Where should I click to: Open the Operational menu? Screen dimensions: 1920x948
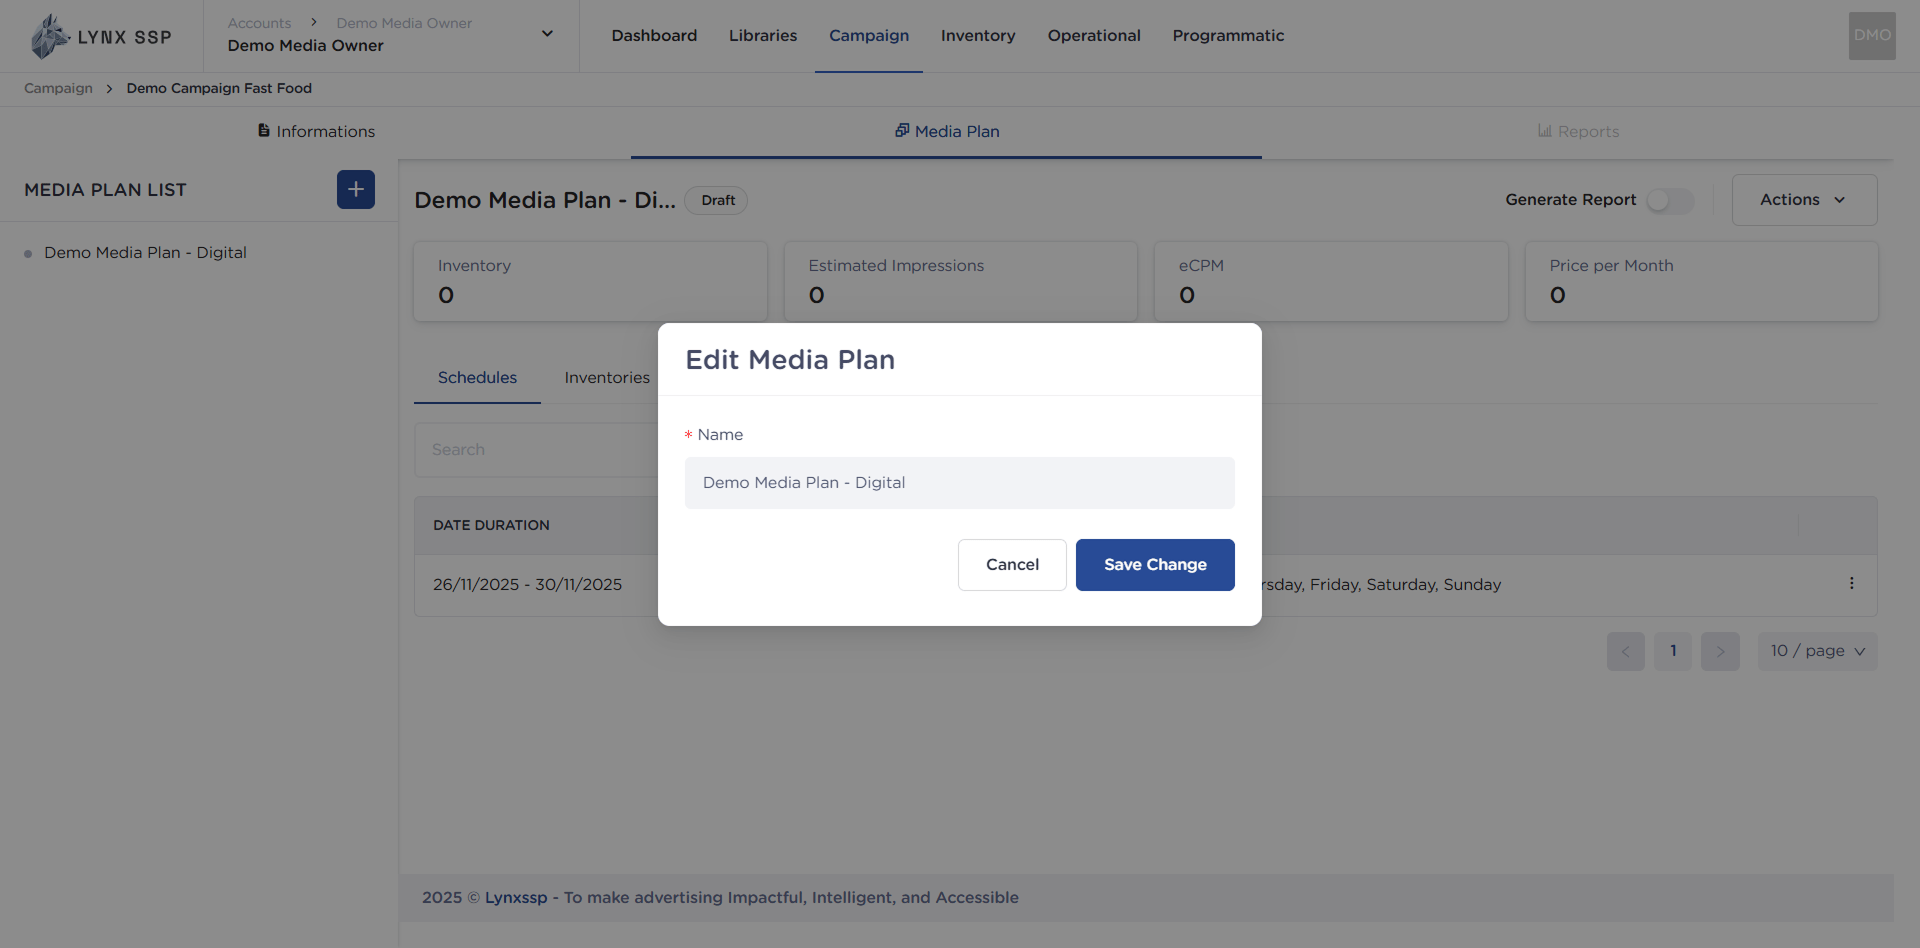(1094, 35)
